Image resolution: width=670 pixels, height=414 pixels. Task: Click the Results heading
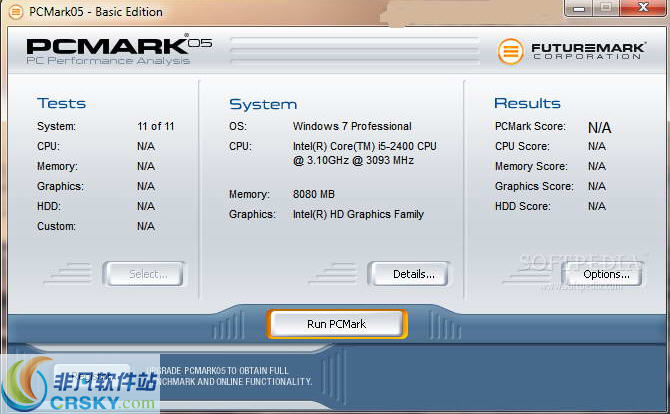click(x=527, y=103)
